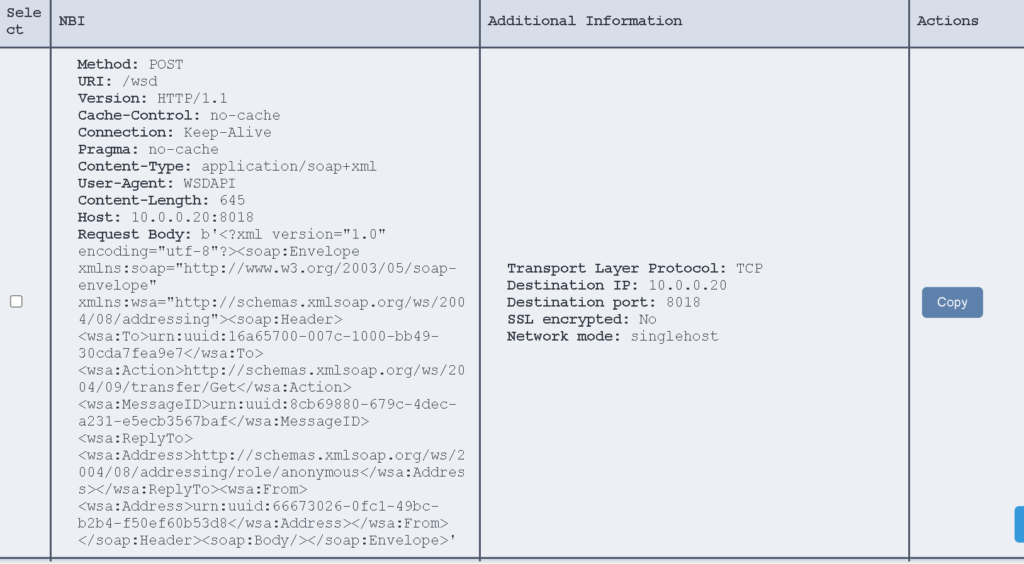The image size is (1024, 564).
Task: Click the NBI column header
Action: 71,21
